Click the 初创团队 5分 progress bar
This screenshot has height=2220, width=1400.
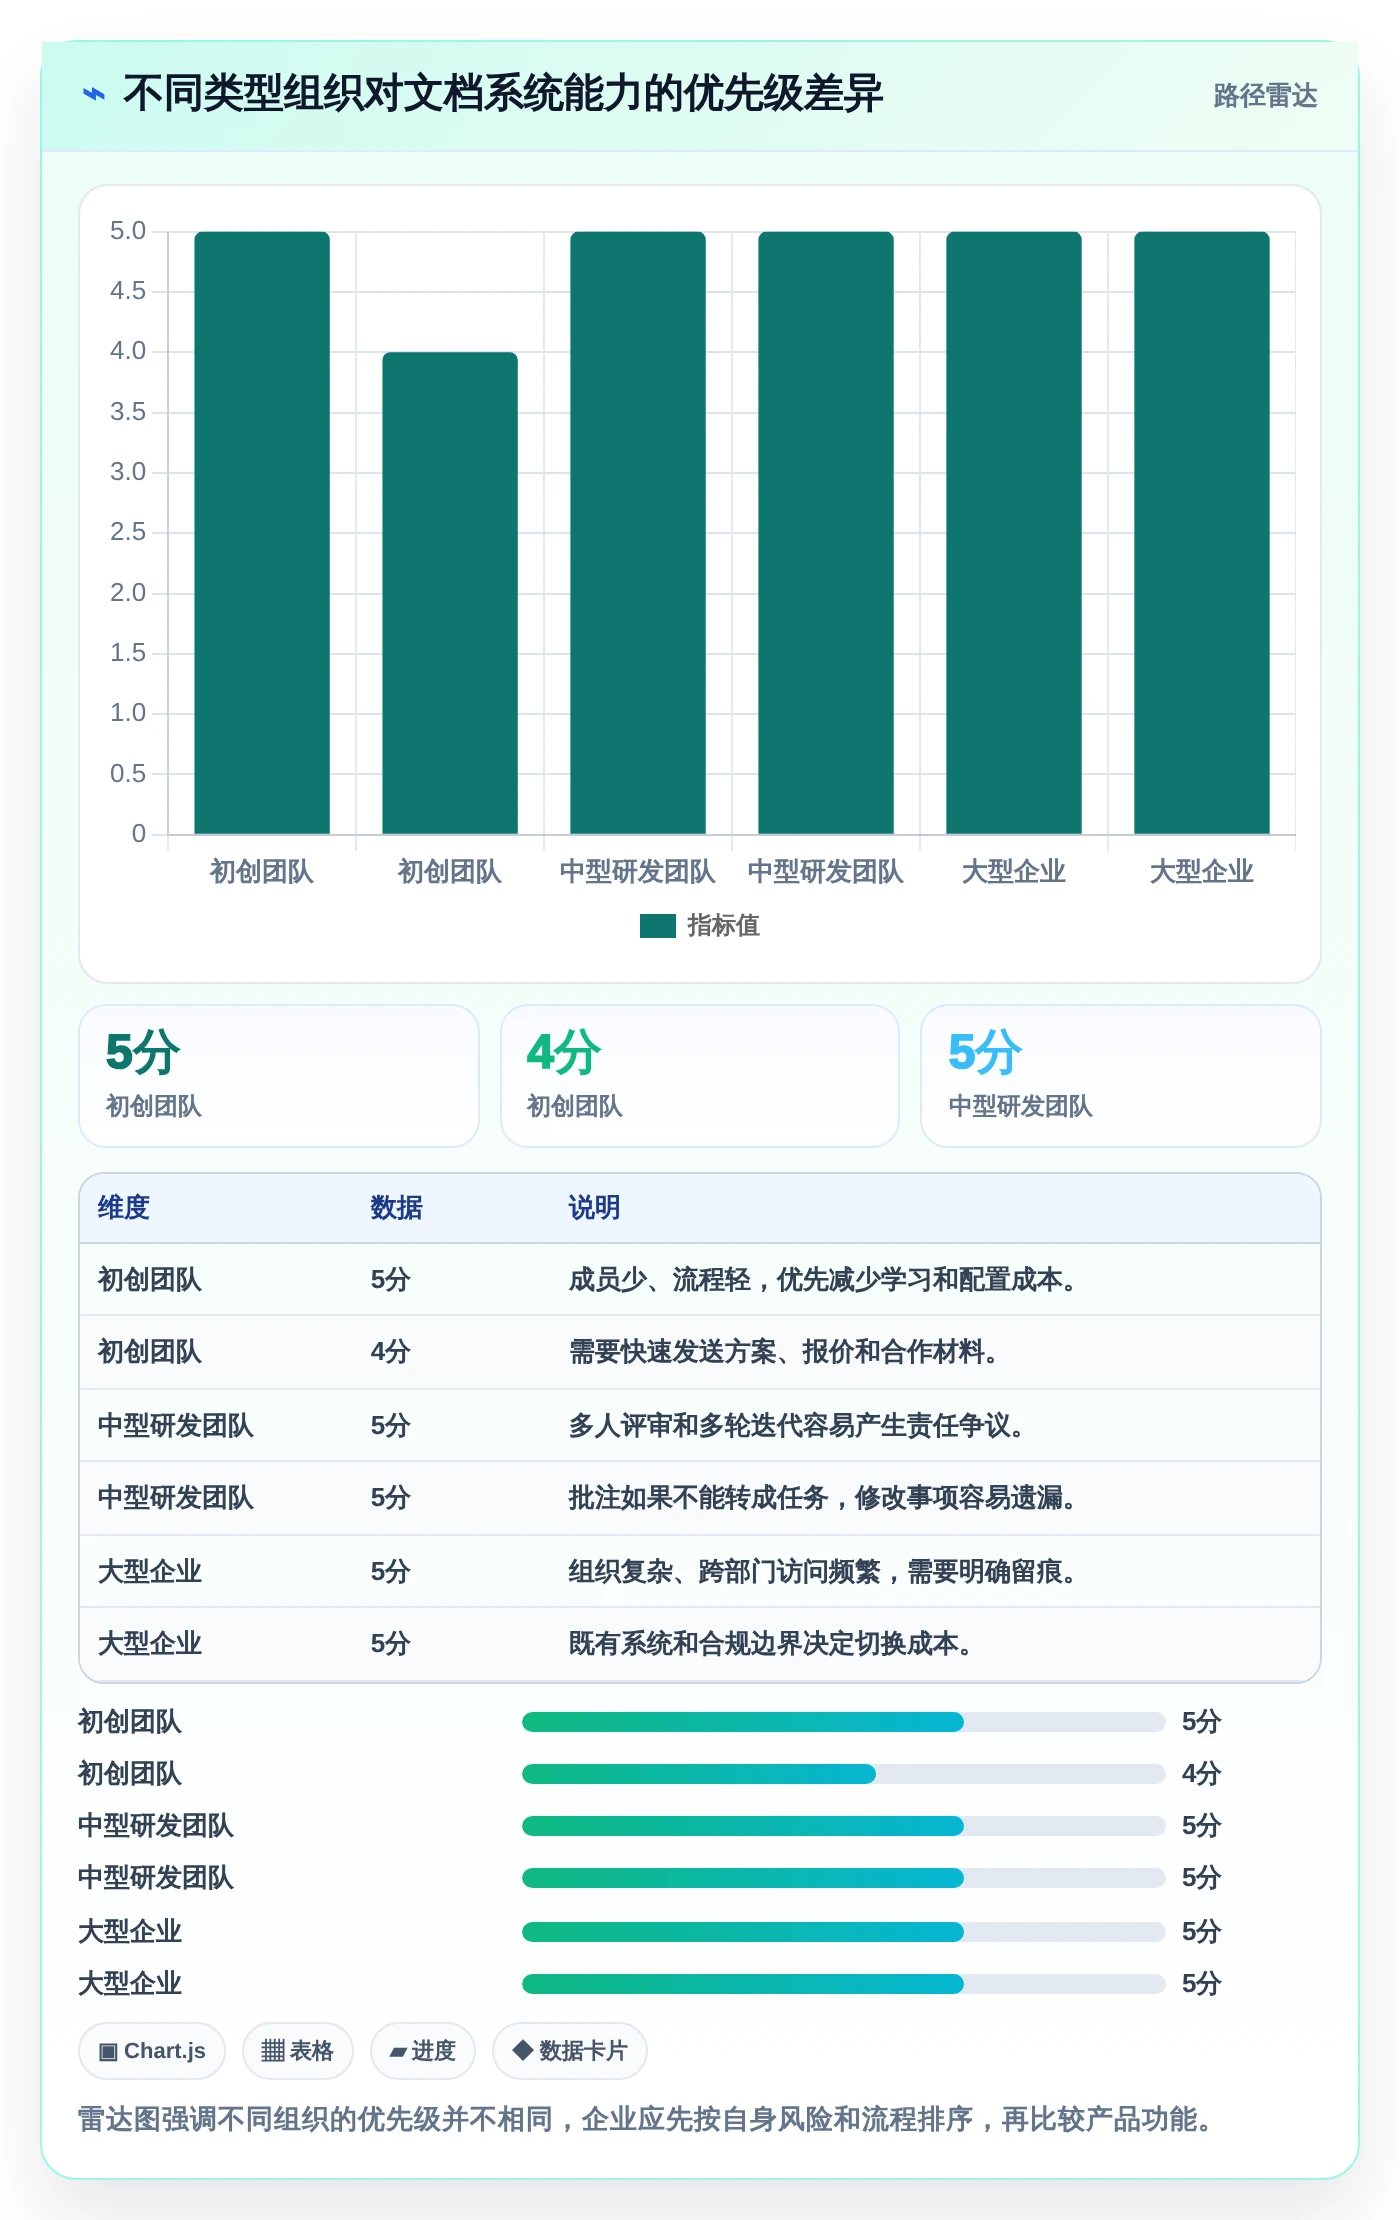pos(843,1722)
